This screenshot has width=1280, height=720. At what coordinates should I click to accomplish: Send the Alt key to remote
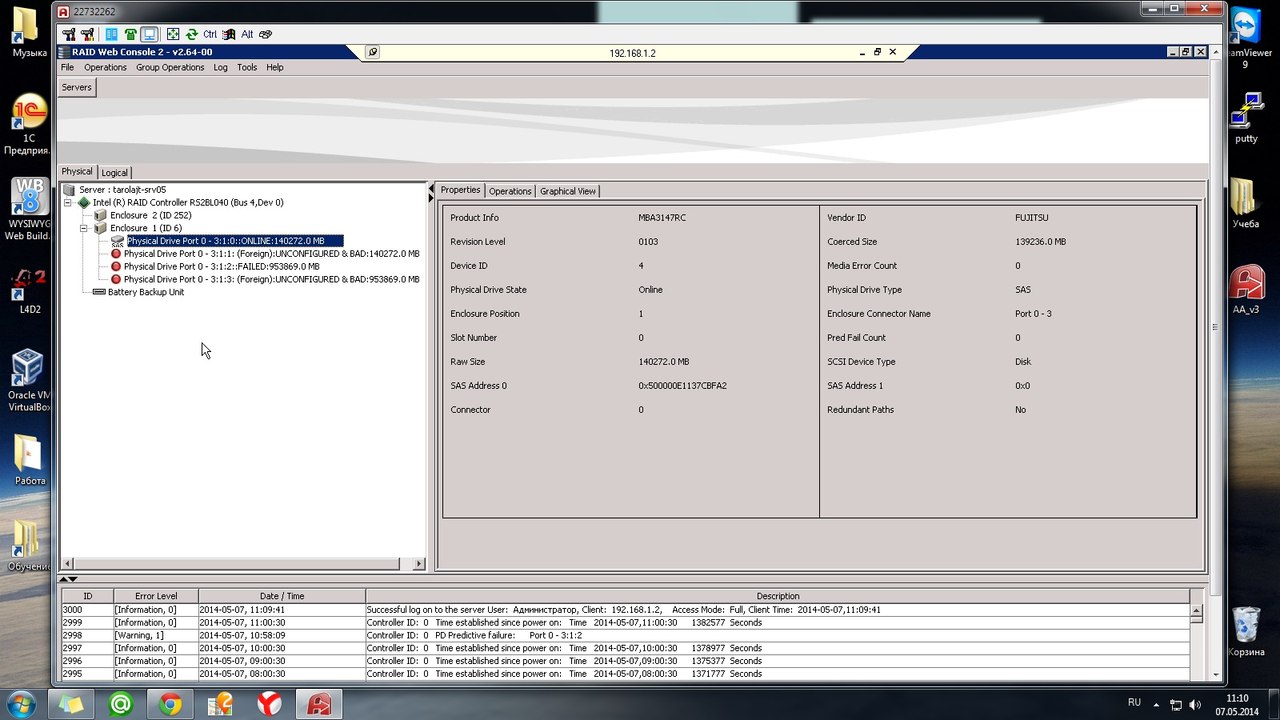[247, 34]
